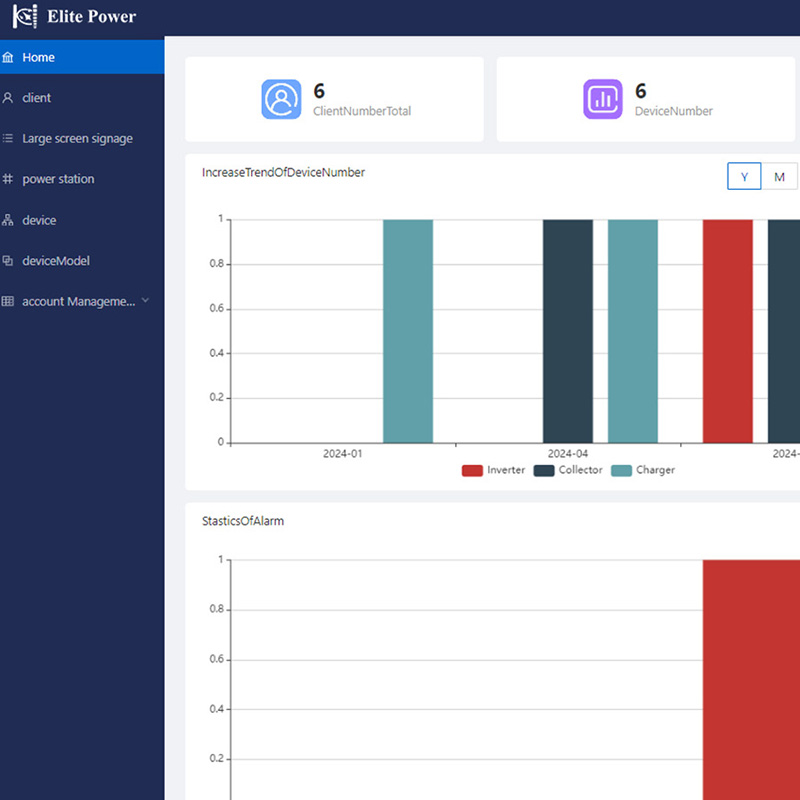Toggle Collector series in chart legend

point(568,470)
